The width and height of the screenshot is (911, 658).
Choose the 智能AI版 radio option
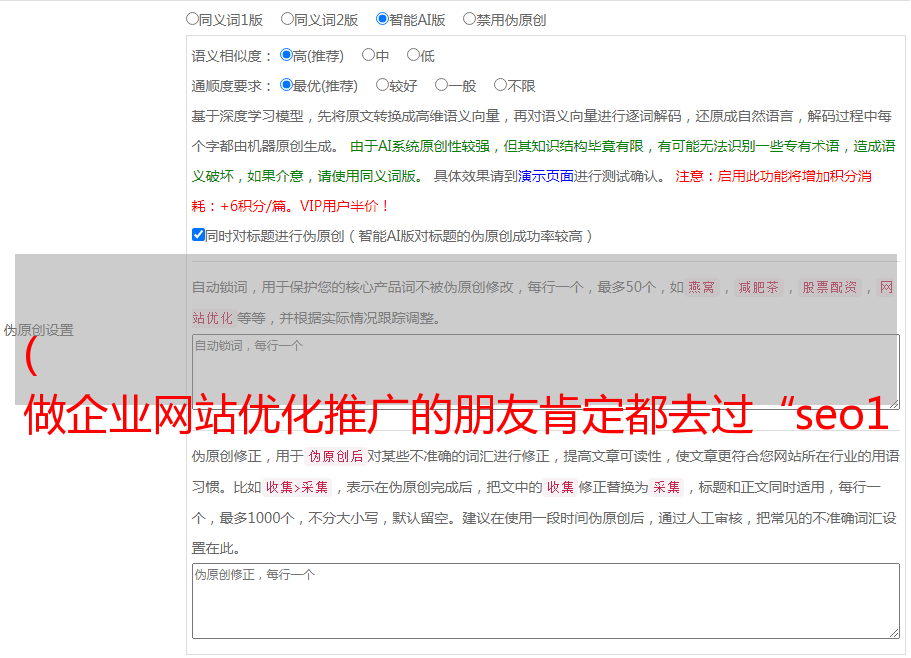[x=382, y=19]
